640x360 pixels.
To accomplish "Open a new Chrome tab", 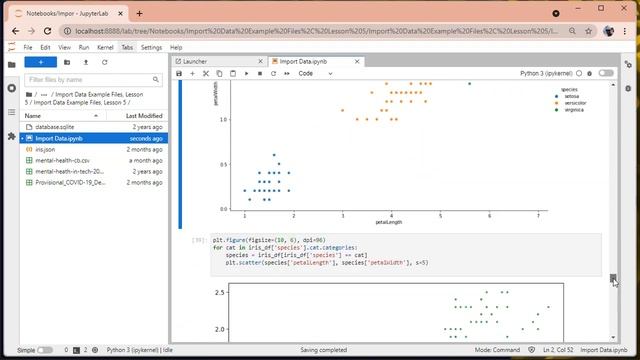I will pyautogui.click(x=139, y=13).
